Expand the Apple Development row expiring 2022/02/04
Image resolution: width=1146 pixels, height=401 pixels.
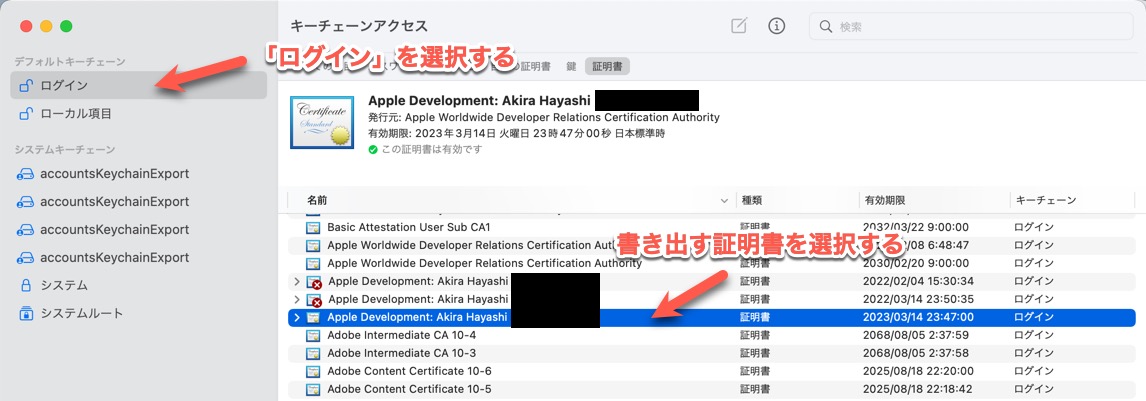click(x=296, y=281)
